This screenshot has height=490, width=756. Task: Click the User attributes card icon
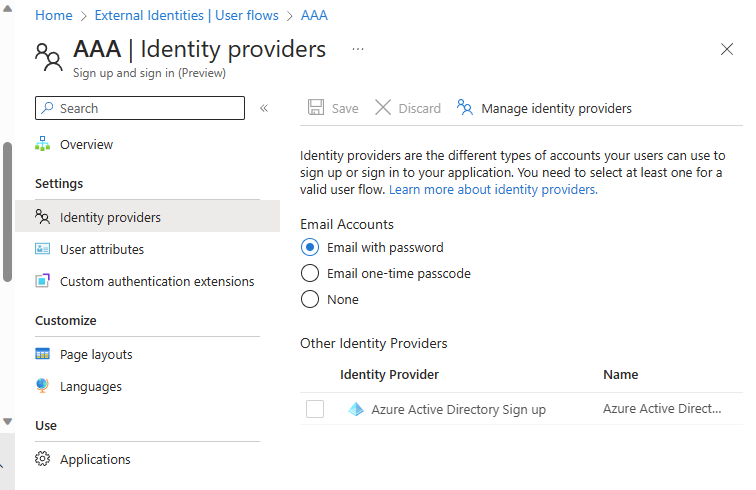pos(42,249)
